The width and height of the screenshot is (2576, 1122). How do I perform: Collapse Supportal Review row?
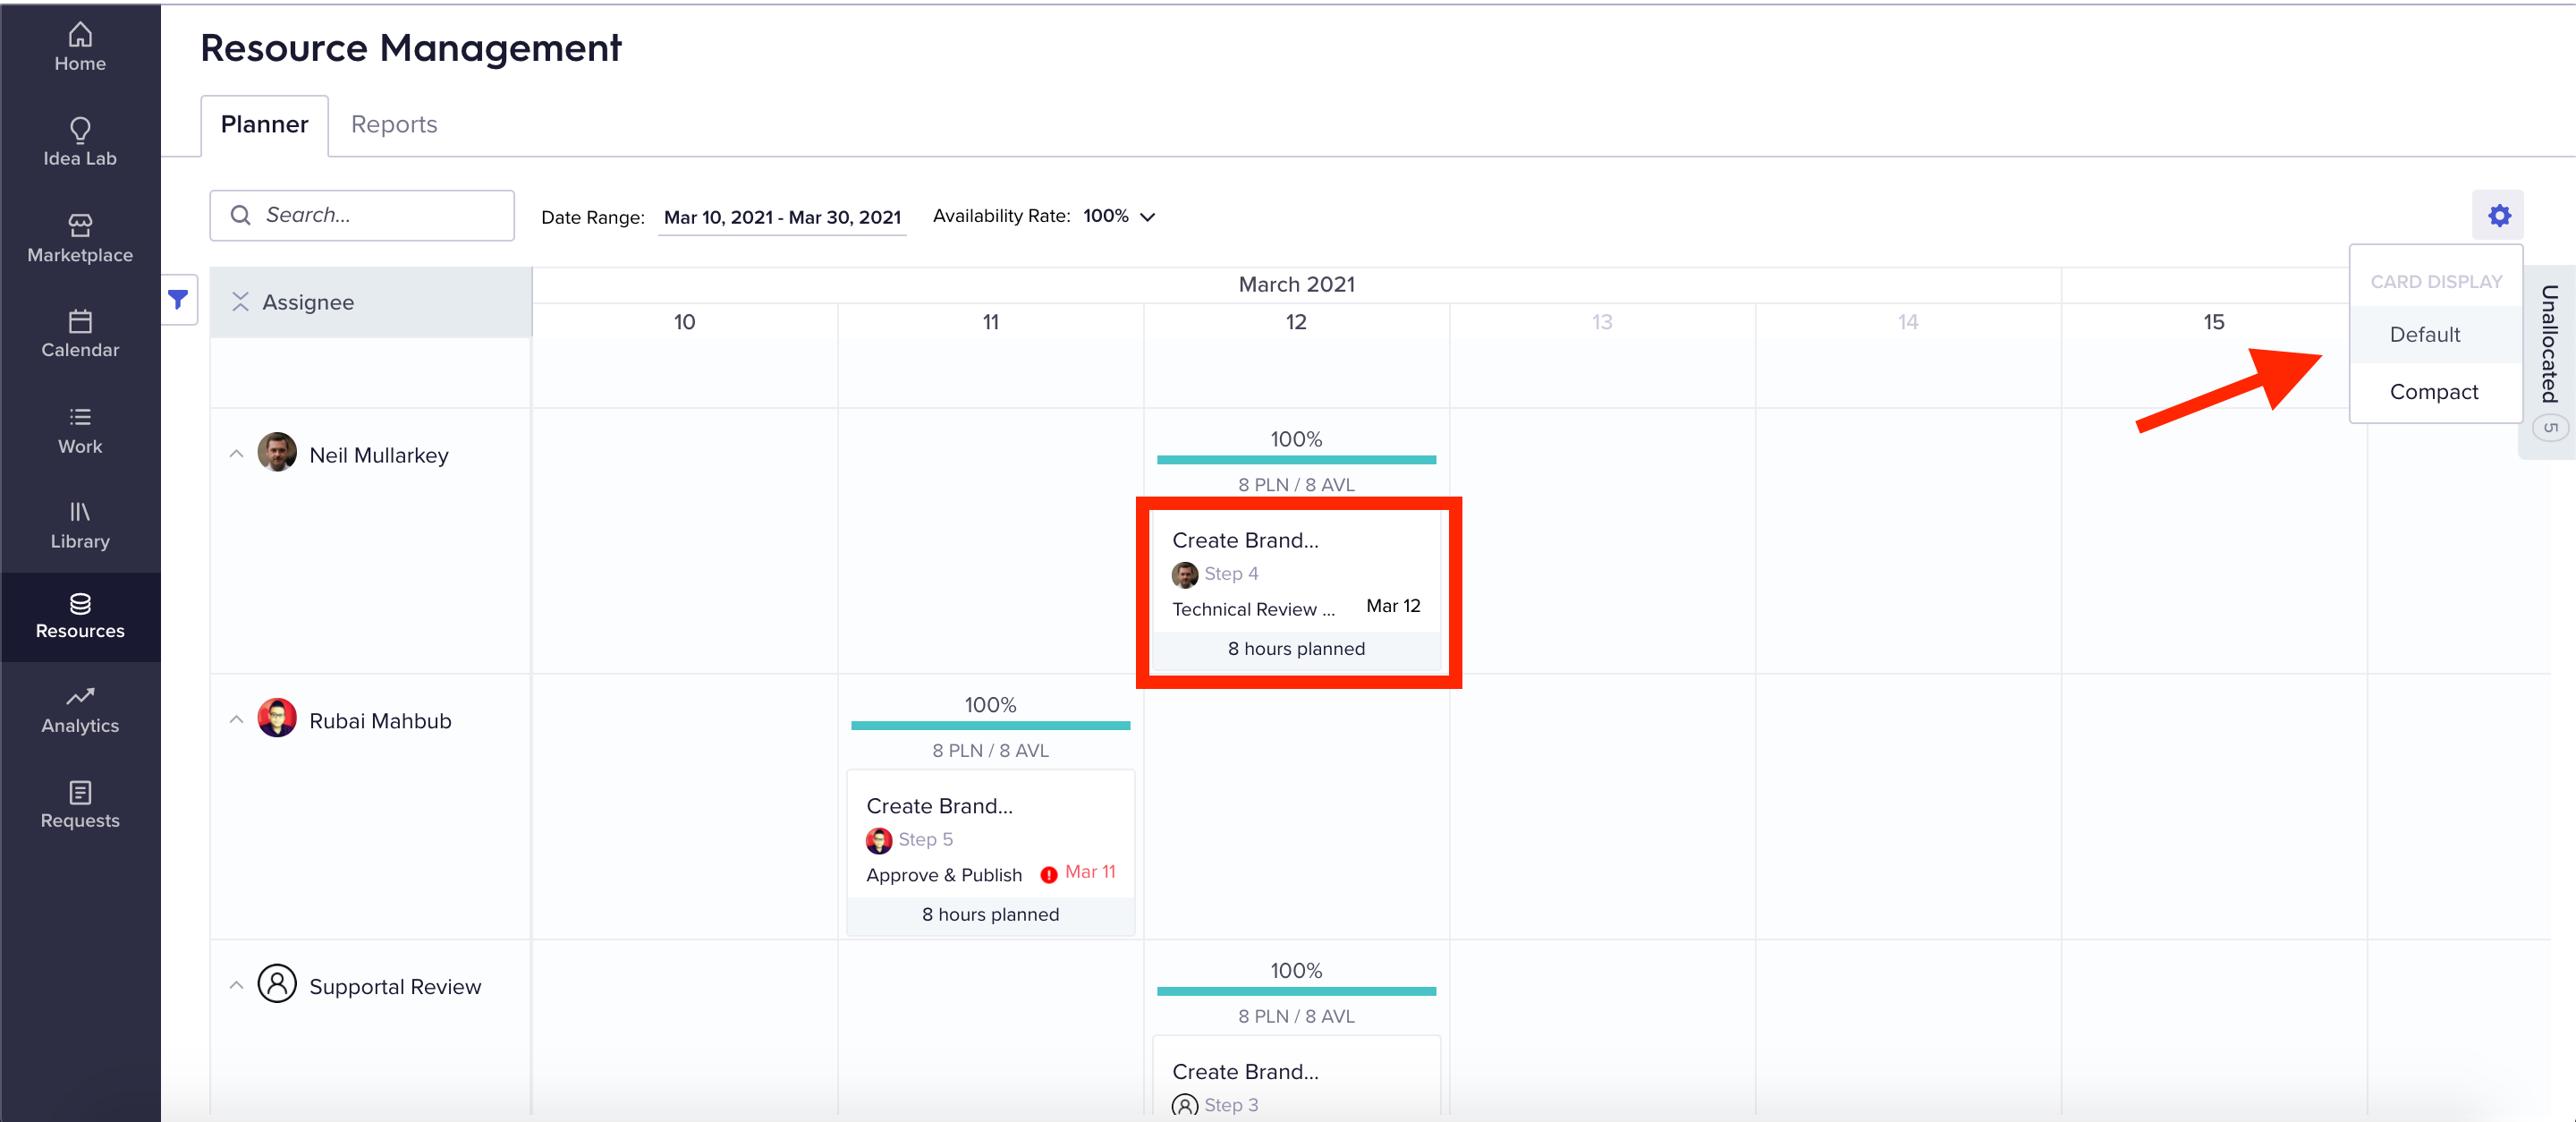236,986
